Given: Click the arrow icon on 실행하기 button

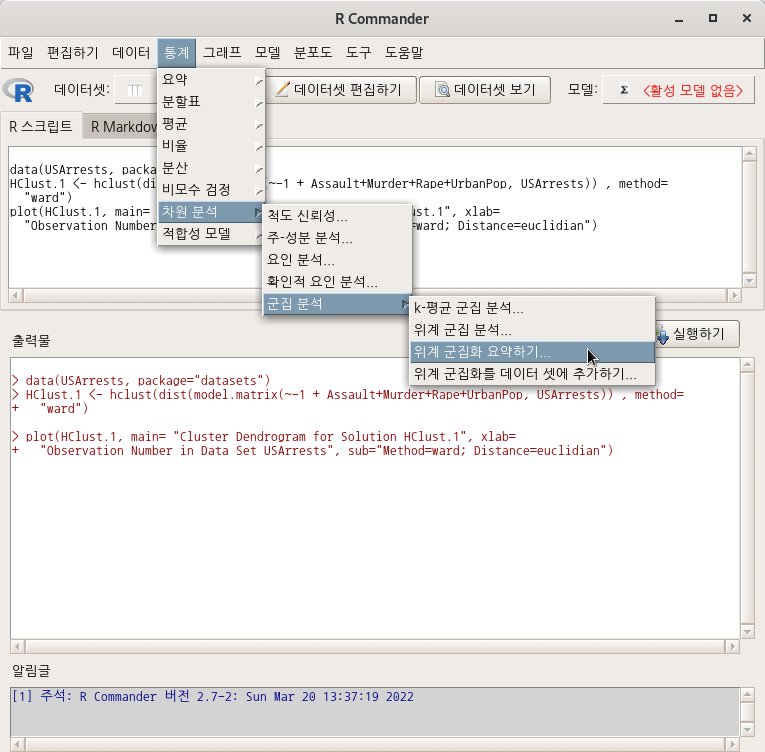Looking at the screenshot, I should [x=662, y=335].
